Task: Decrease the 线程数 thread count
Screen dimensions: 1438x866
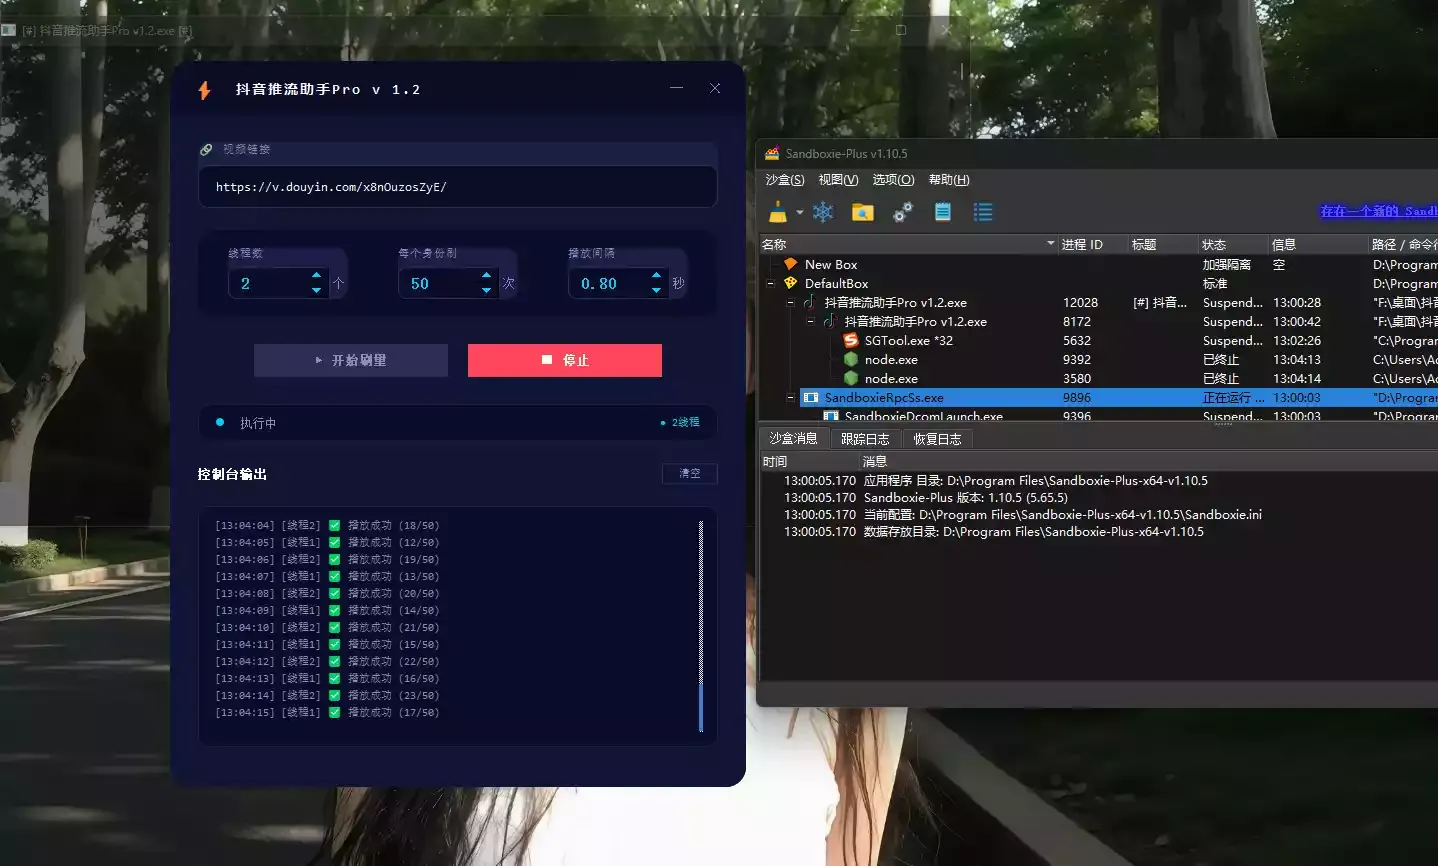Action: (316, 291)
